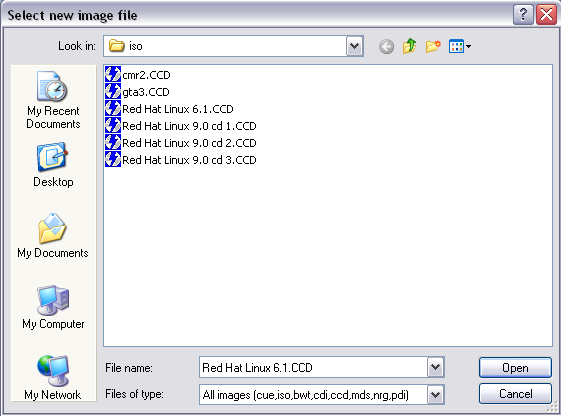Close the Select new image file dialog
The height and width of the screenshot is (416, 561).
[546, 15]
